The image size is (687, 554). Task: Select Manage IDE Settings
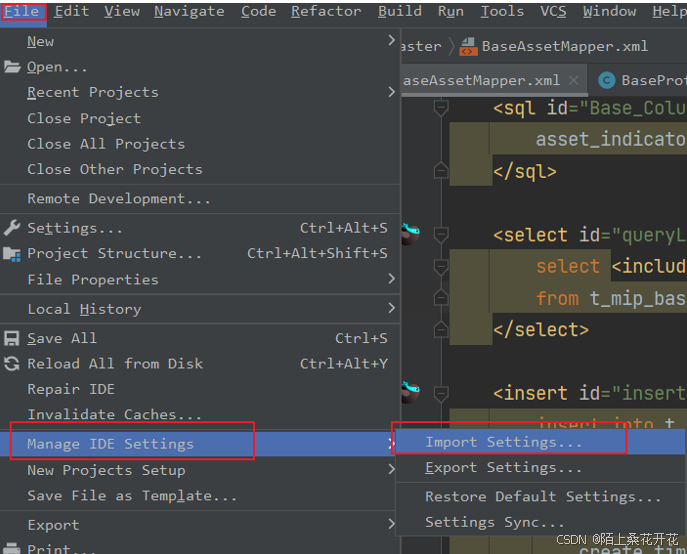200,444
